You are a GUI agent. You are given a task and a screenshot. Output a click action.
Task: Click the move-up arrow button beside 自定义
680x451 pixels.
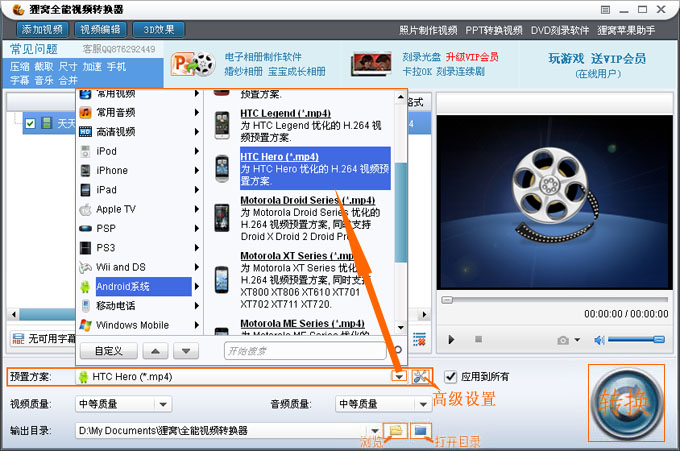tap(156, 351)
